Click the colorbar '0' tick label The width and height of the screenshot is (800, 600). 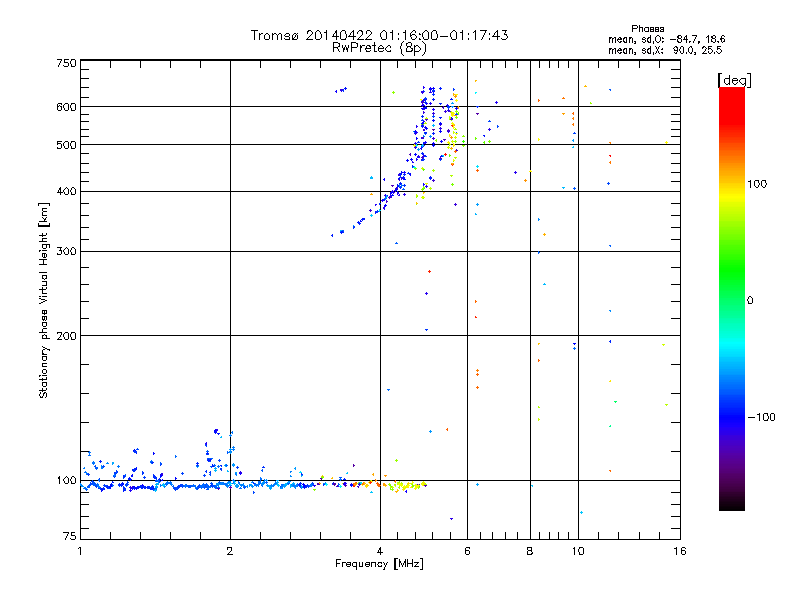[749, 301]
